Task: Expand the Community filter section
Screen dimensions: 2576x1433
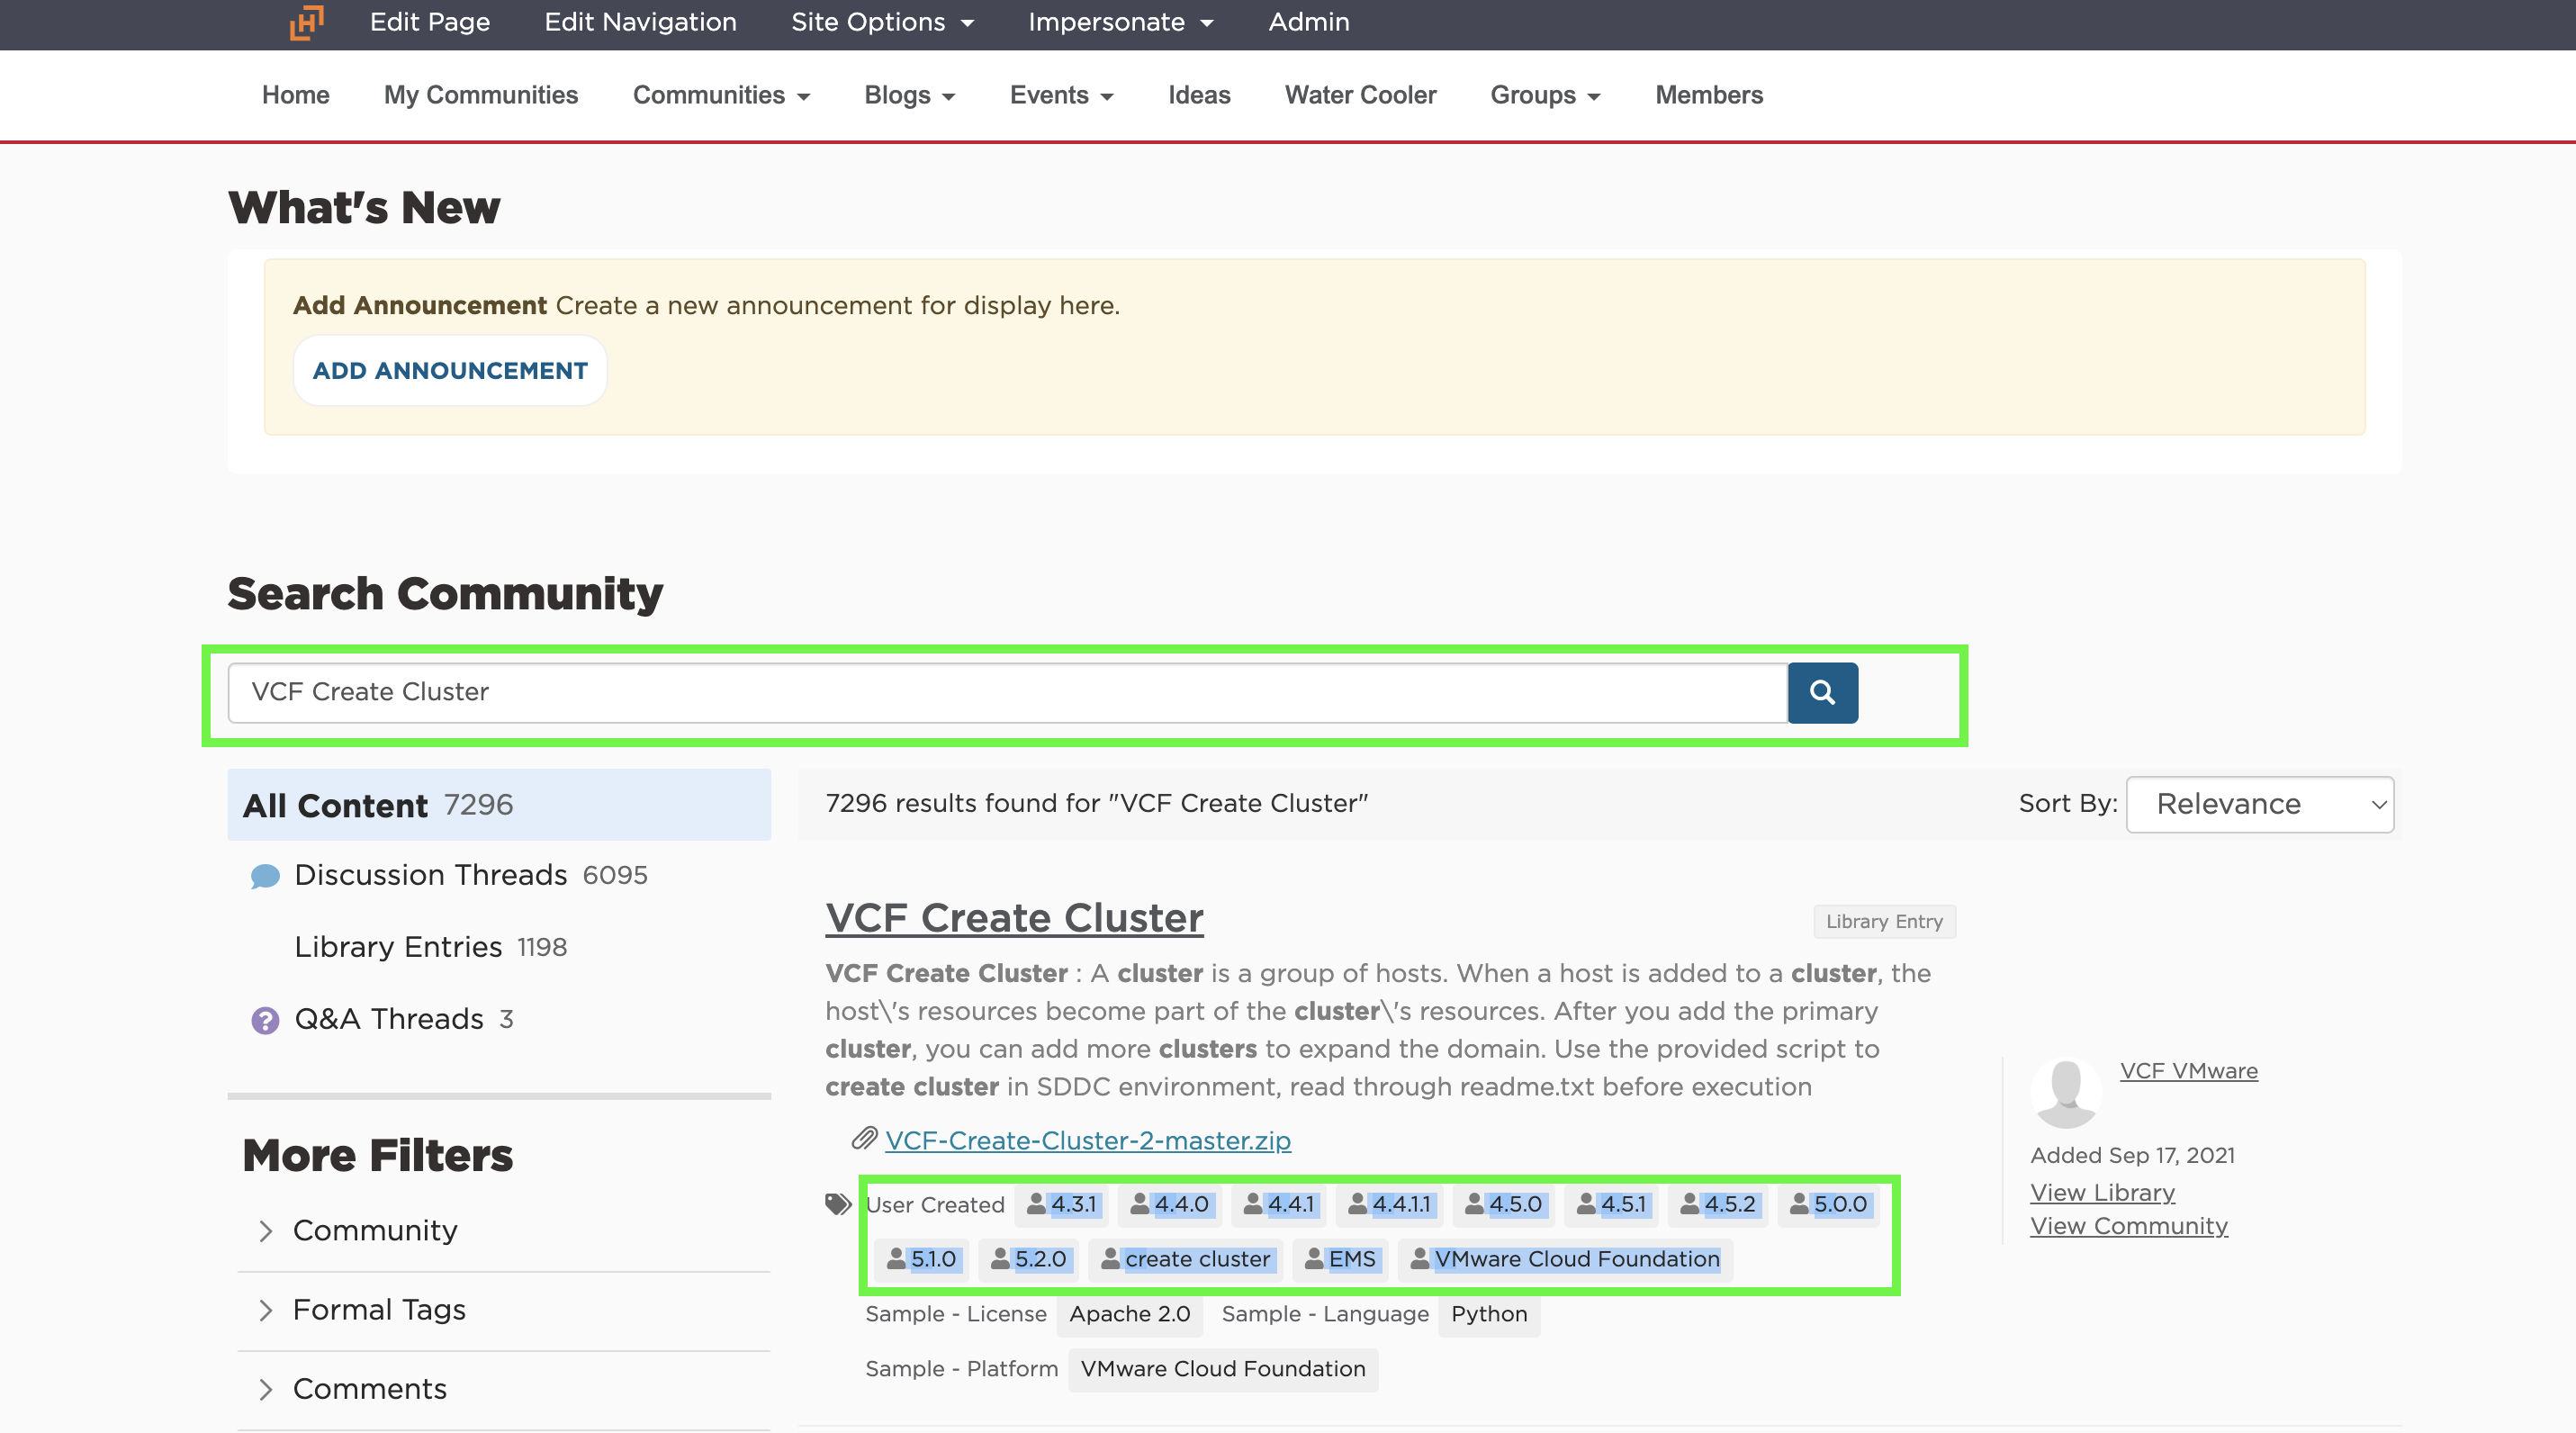Action: tap(374, 1230)
